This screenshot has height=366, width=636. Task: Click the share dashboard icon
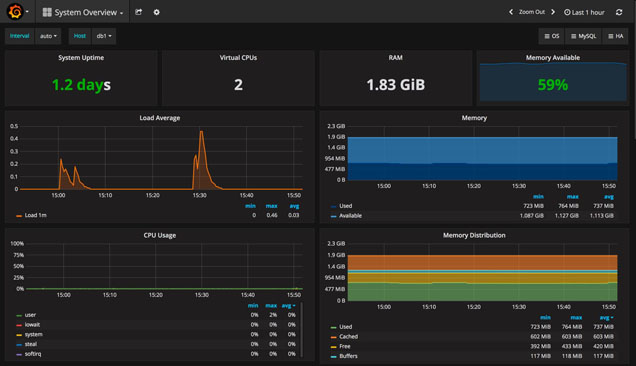(138, 12)
